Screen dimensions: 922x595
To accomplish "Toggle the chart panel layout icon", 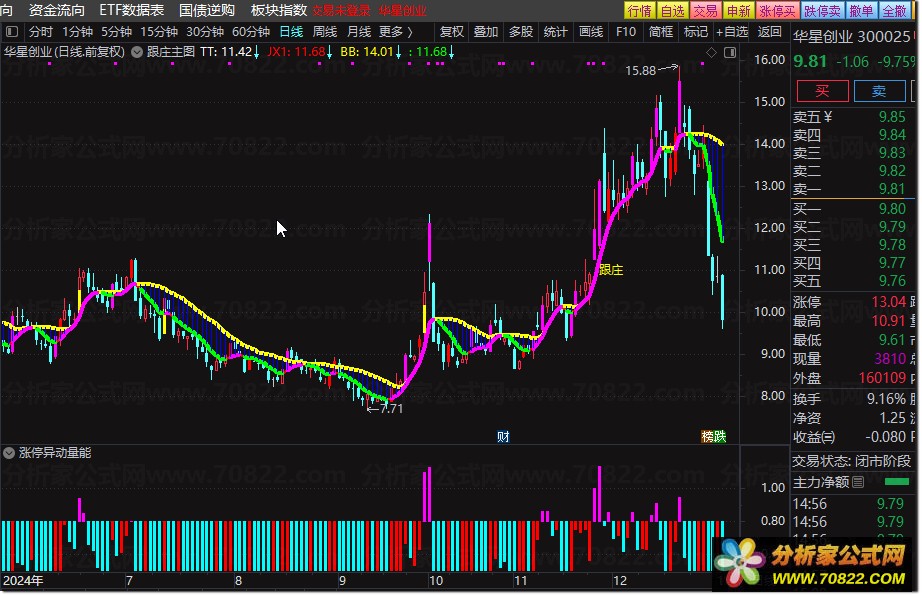I will coord(730,53).
